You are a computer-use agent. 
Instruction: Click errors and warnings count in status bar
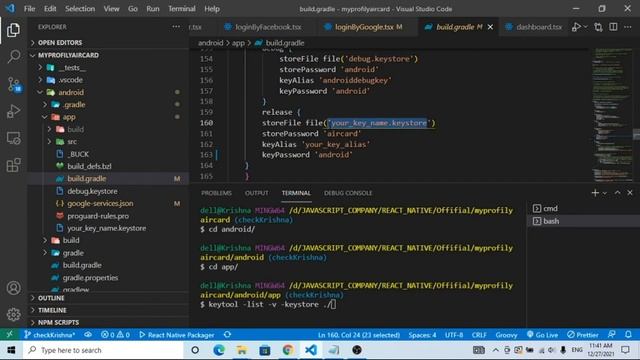(x=115, y=335)
